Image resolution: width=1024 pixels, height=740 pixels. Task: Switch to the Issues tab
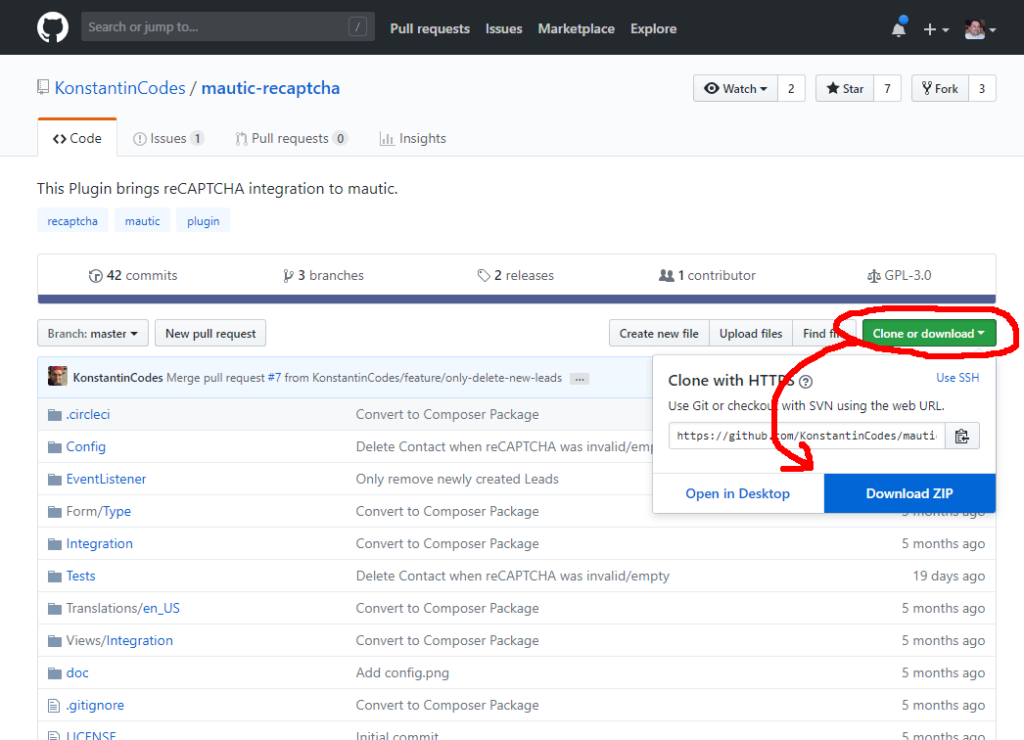pos(168,138)
